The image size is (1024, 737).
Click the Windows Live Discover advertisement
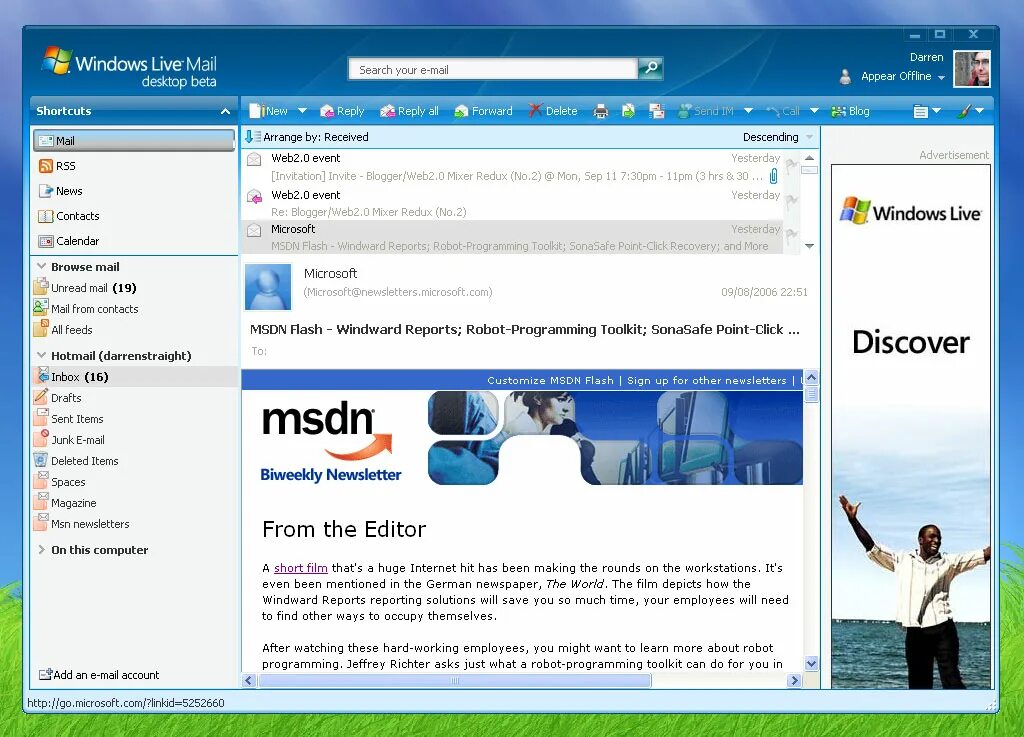coord(911,427)
